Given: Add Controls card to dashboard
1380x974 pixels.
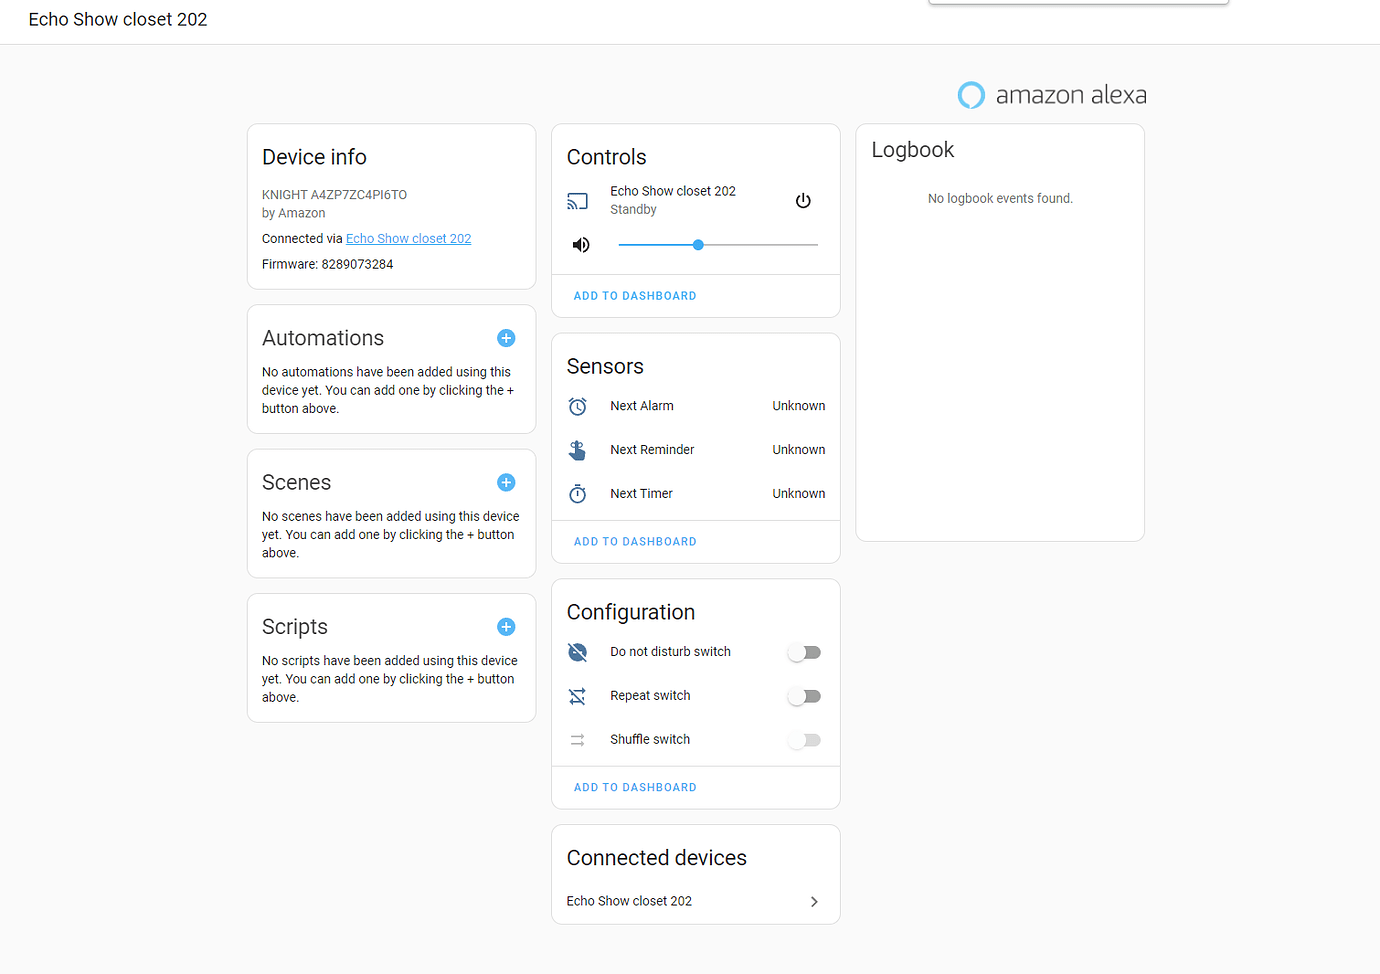Looking at the screenshot, I should click(635, 296).
